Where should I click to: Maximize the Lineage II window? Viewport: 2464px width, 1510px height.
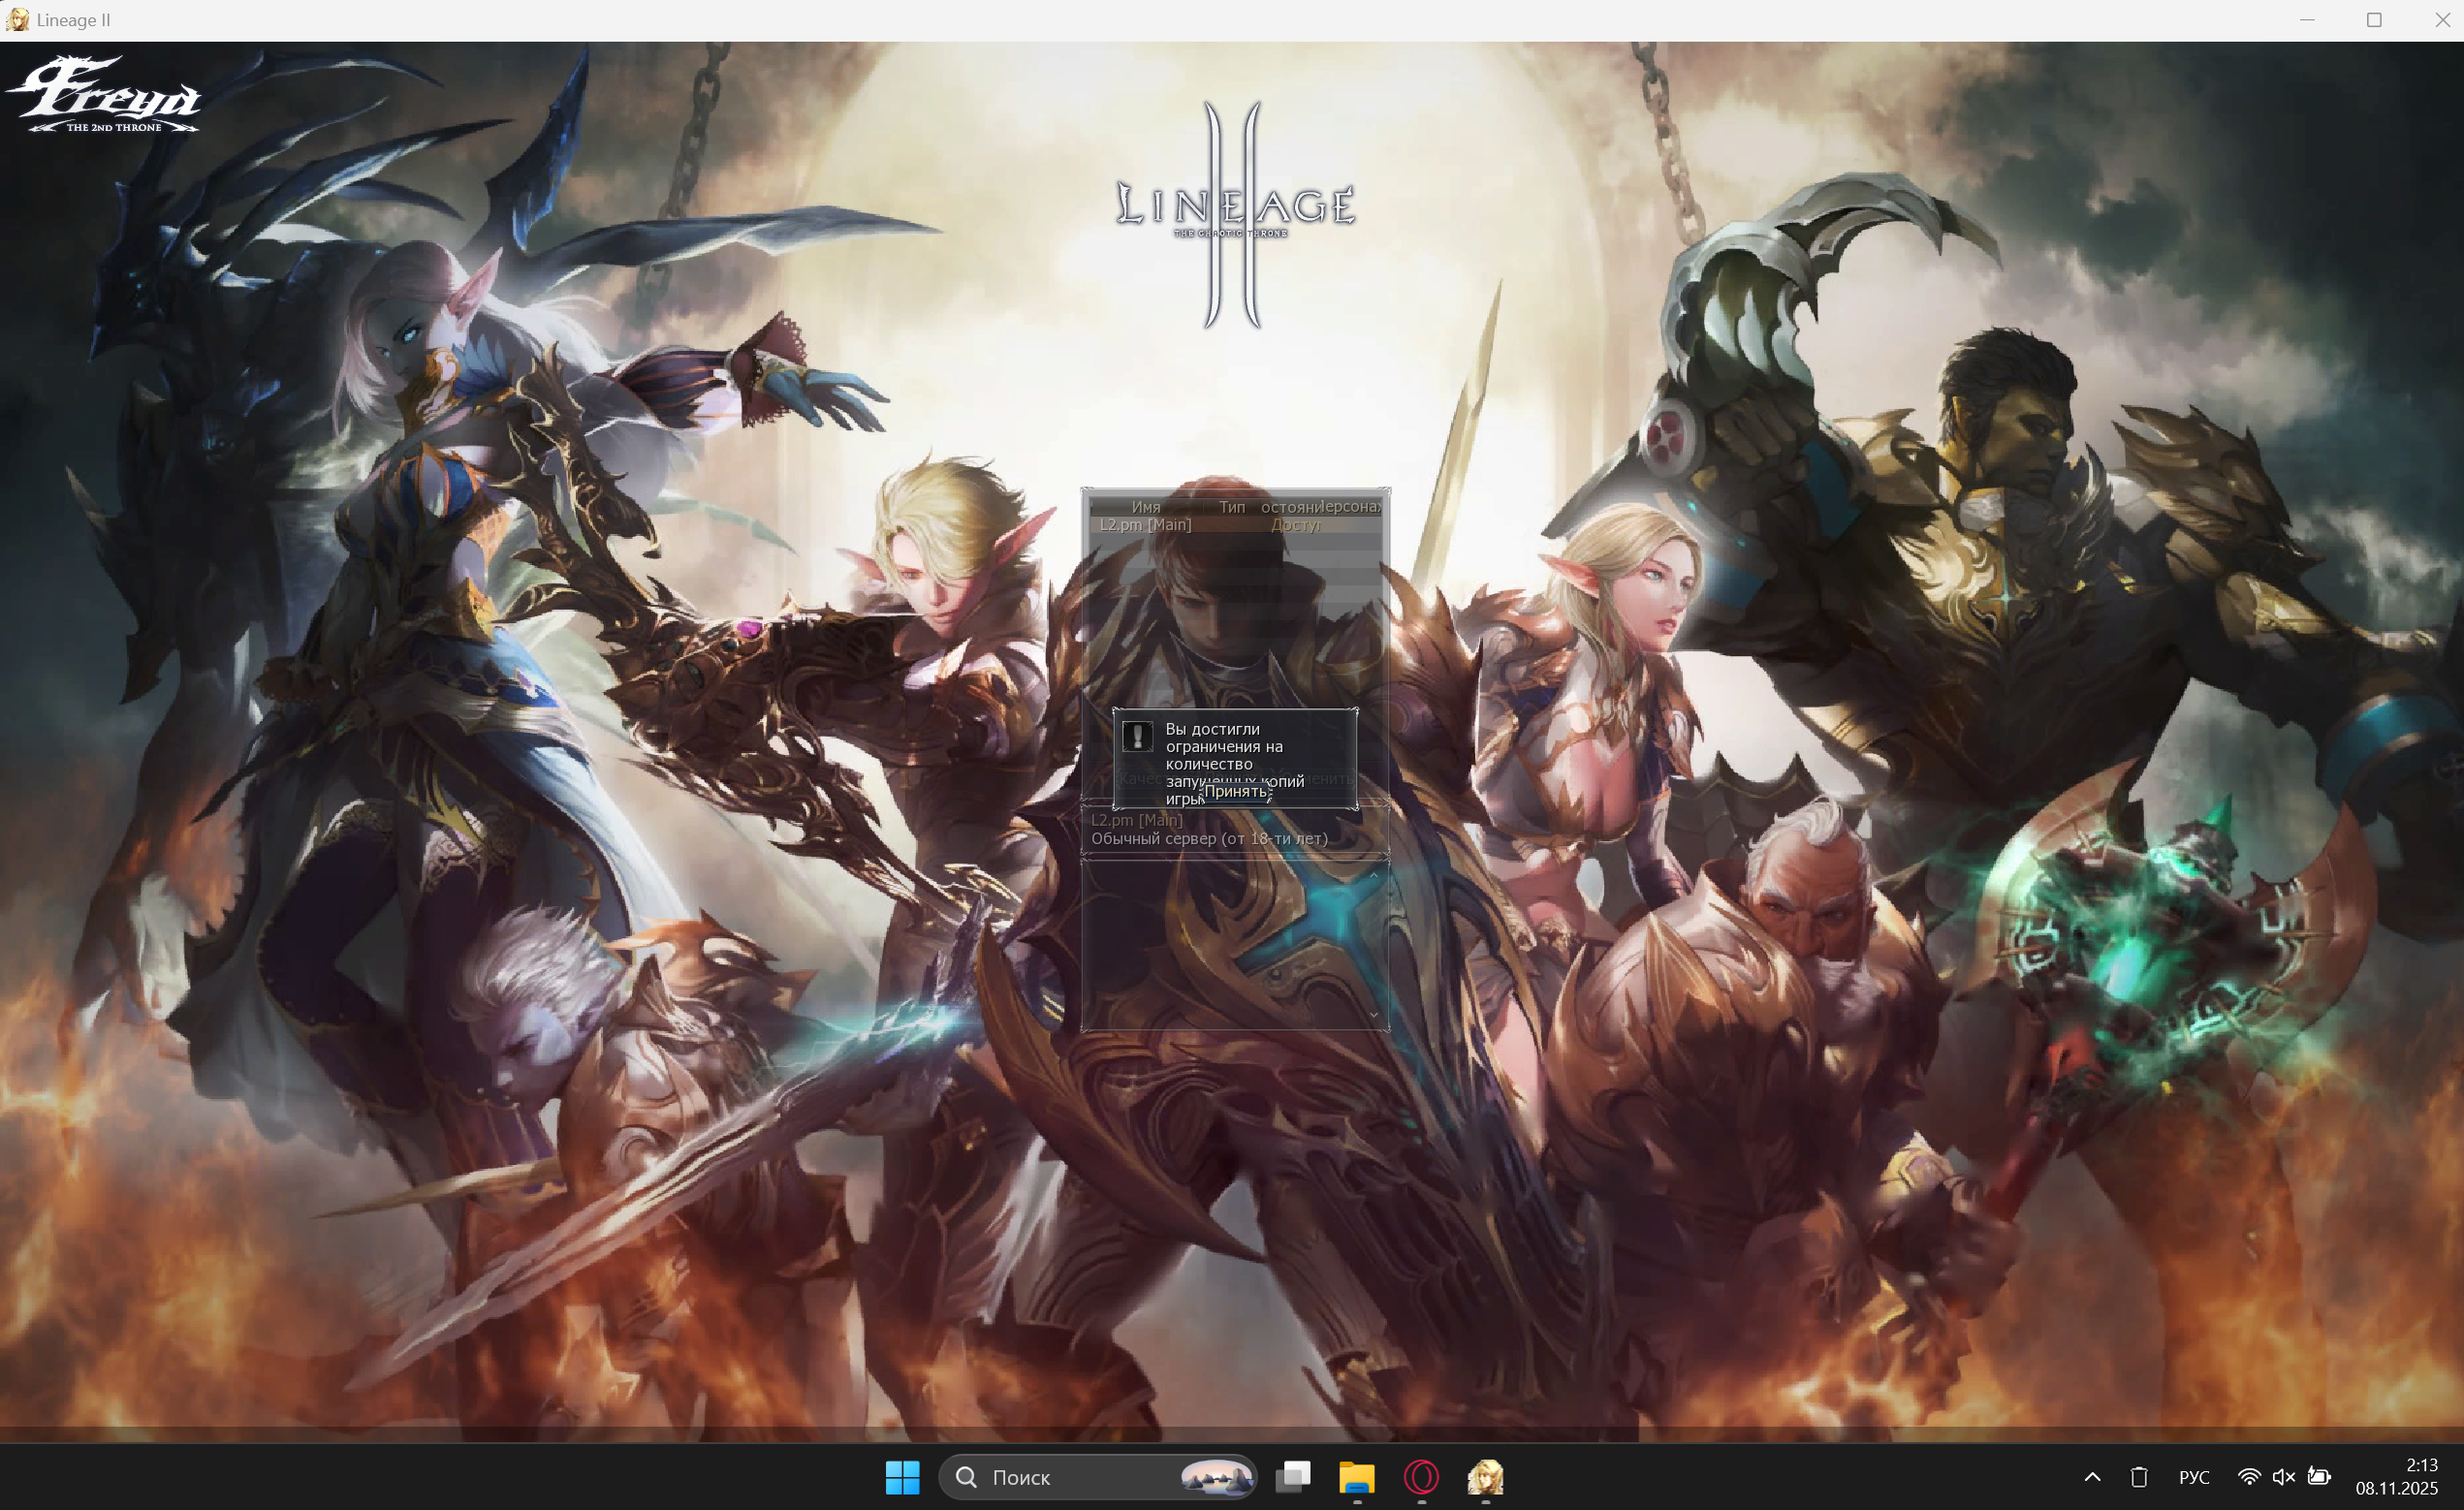tap(2374, 20)
